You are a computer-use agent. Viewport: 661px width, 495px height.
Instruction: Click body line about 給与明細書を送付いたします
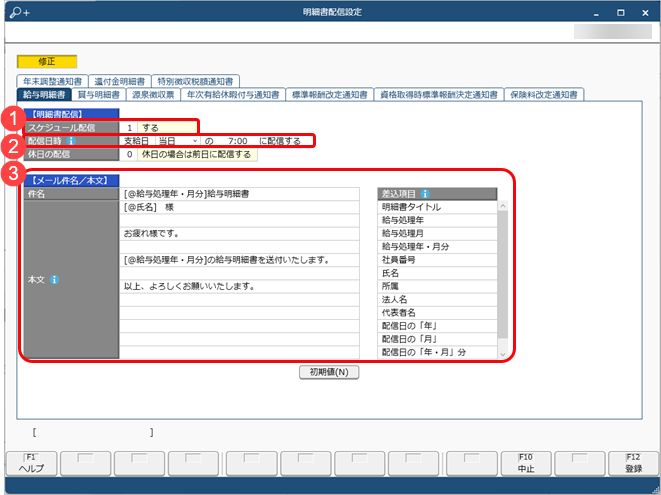239,260
